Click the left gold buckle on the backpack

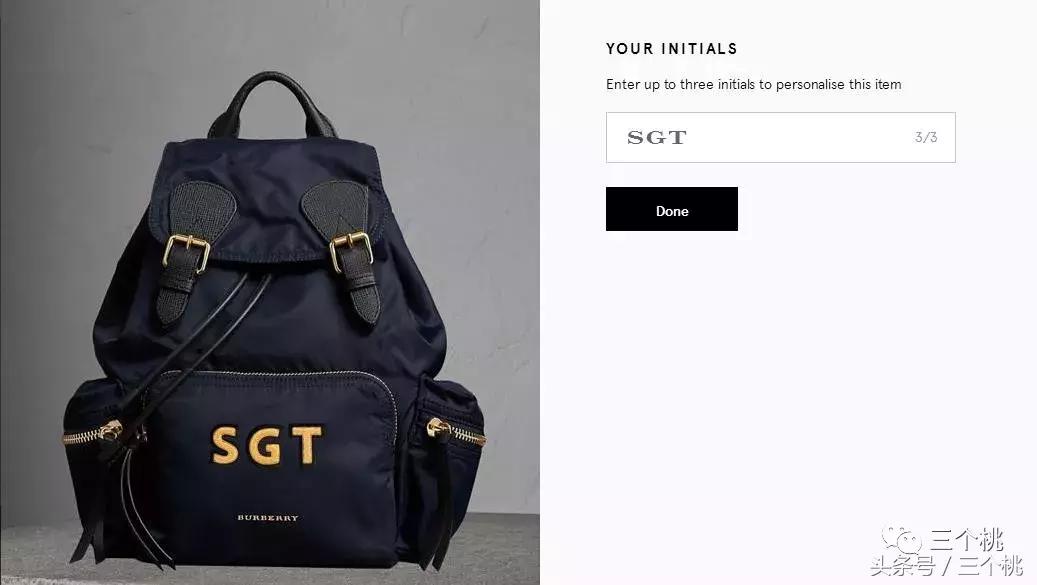click(186, 253)
